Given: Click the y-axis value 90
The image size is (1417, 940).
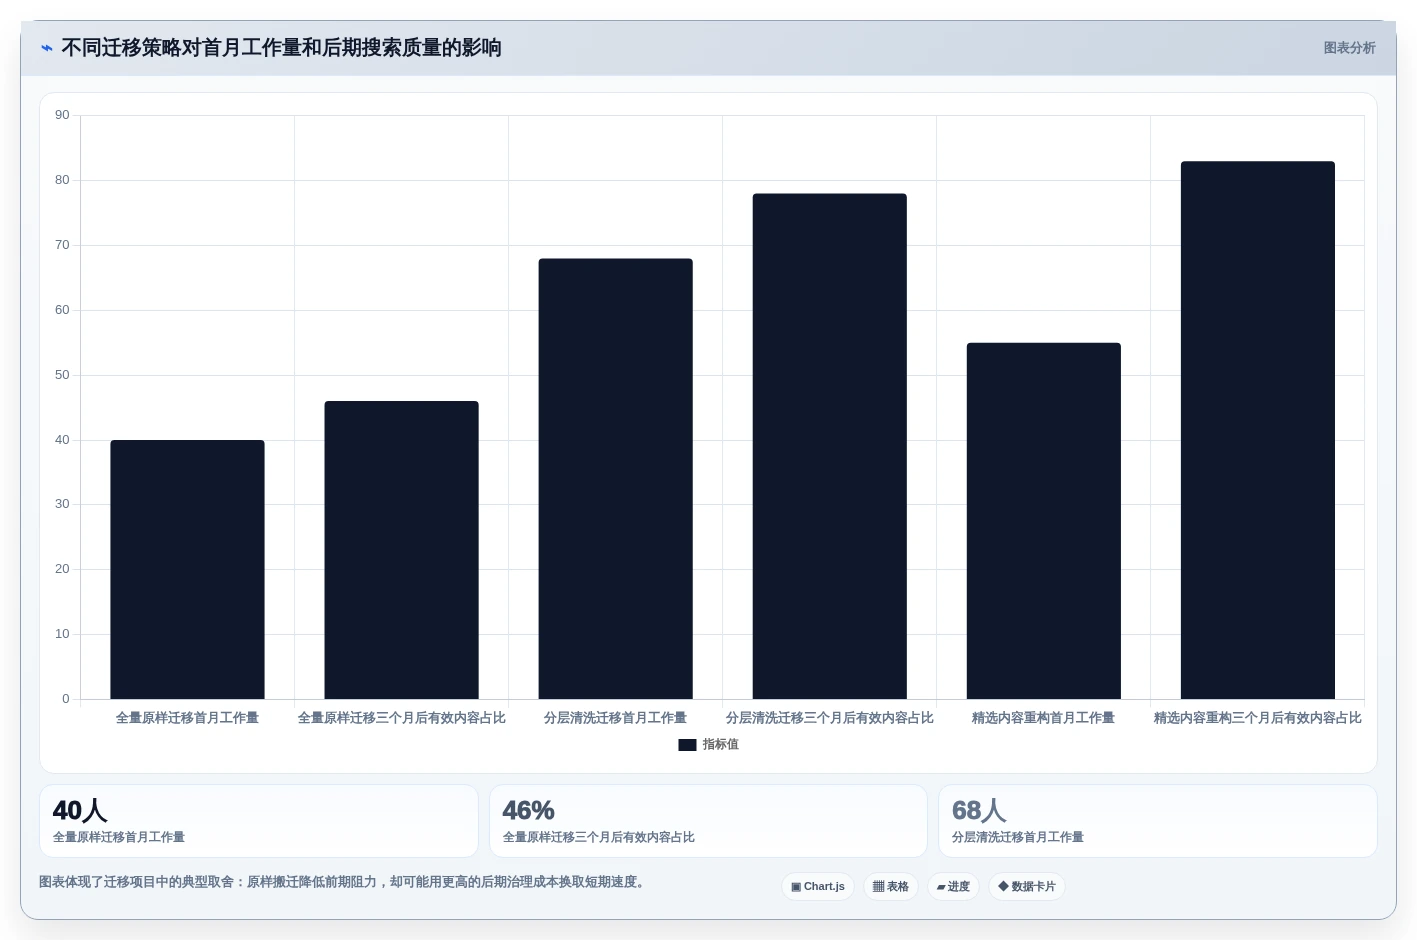Looking at the screenshot, I should click(x=62, y=115).
